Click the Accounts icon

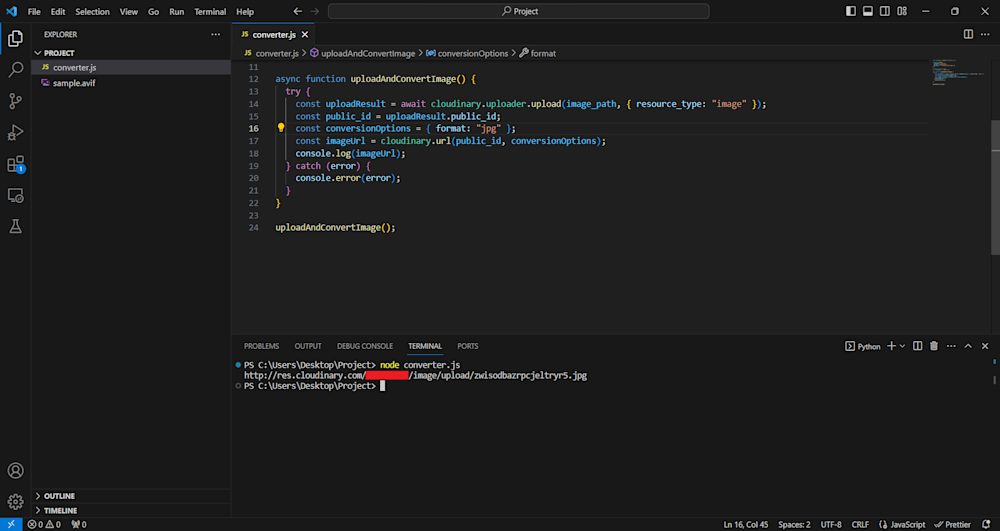[x=15, y=470]
